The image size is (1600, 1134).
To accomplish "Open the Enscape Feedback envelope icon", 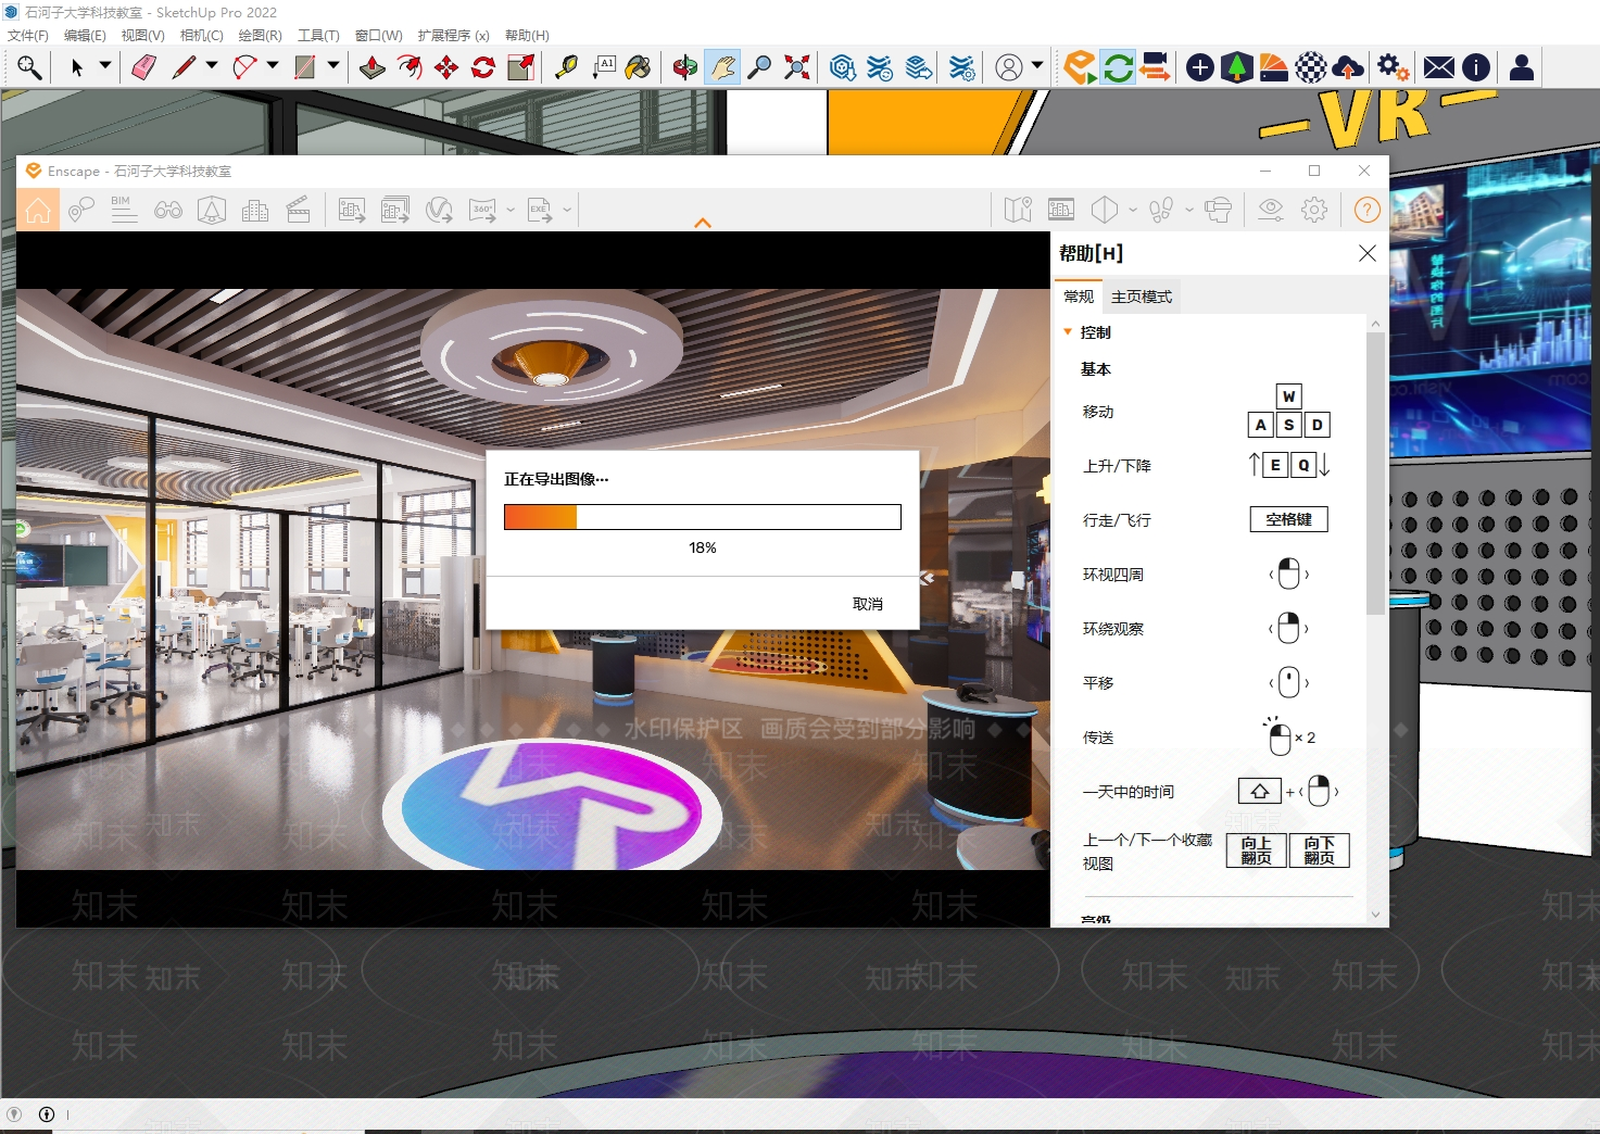I will [x=1439, y=67].
